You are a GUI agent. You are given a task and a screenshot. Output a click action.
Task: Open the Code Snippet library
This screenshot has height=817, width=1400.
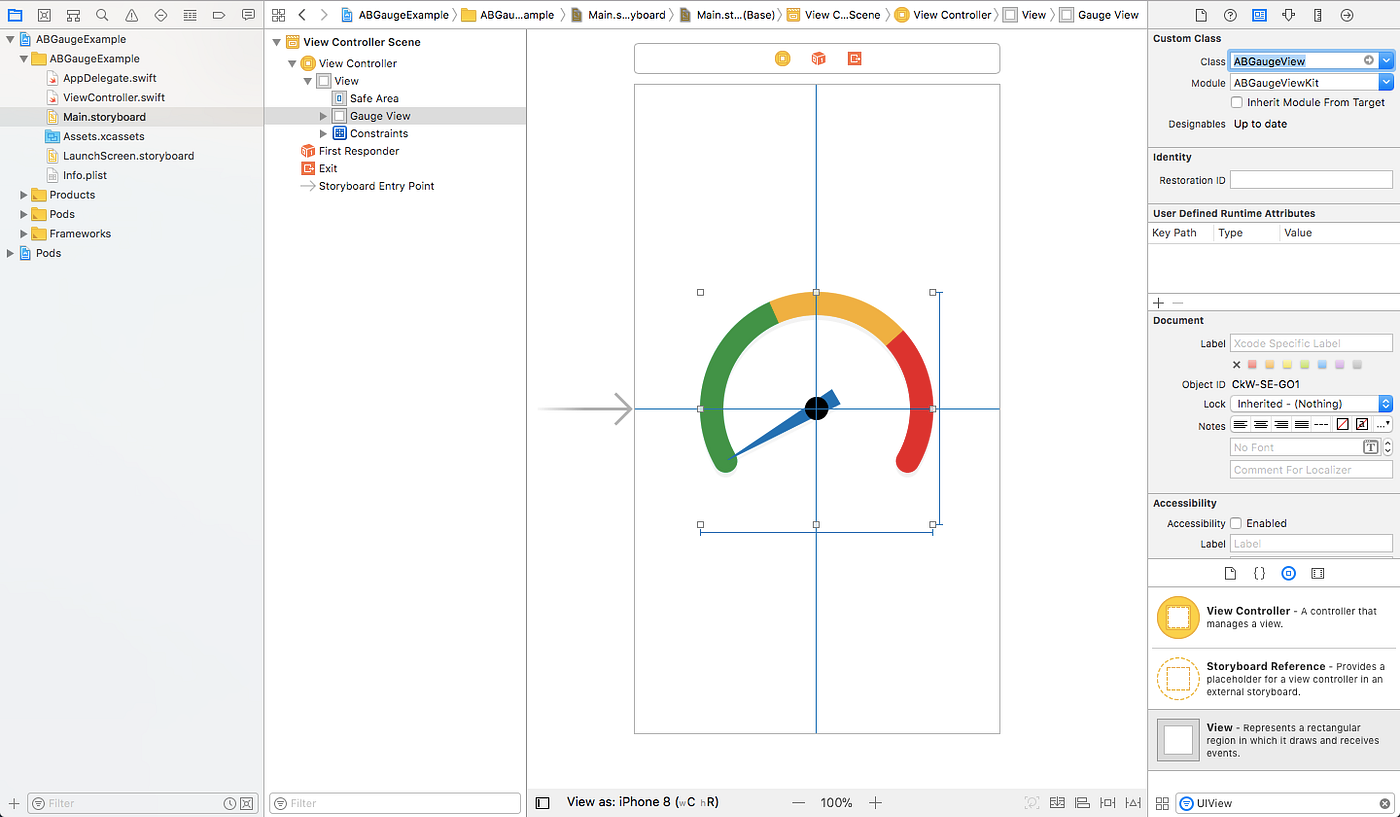coord(1259,573)
